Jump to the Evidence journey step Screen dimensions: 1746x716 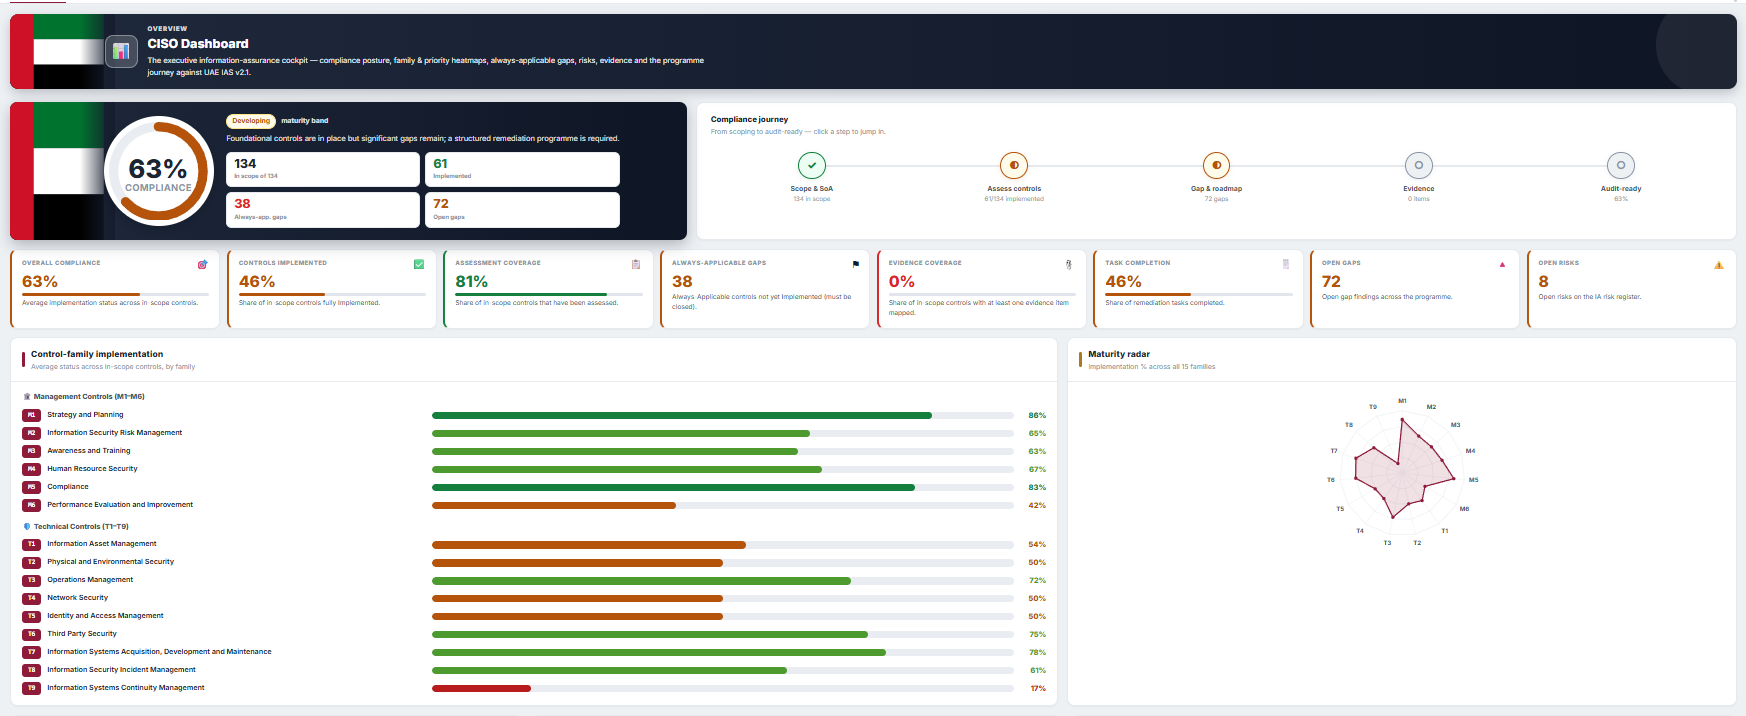(x=1418, y=165)
